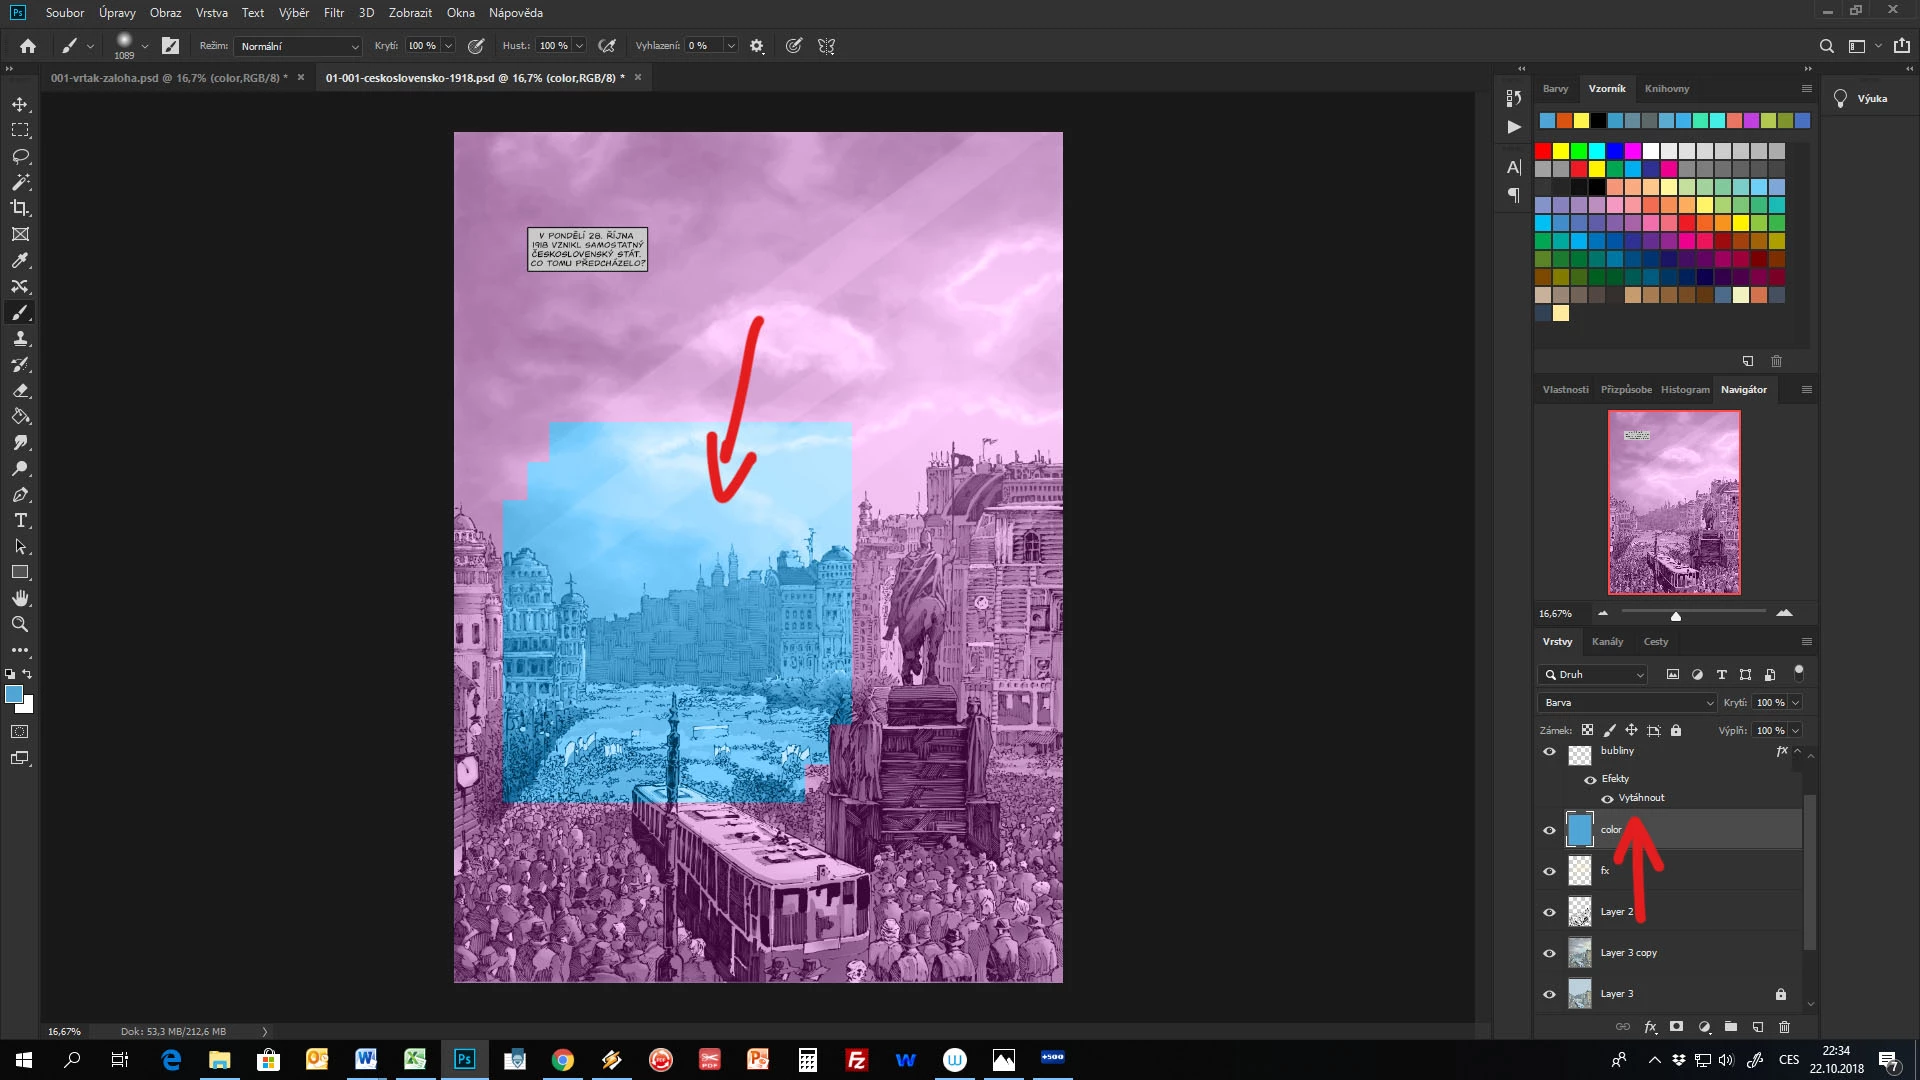
Task: Open the Režim blend mode dropdown
Action: pyautogui.click(x=298, y=46)
